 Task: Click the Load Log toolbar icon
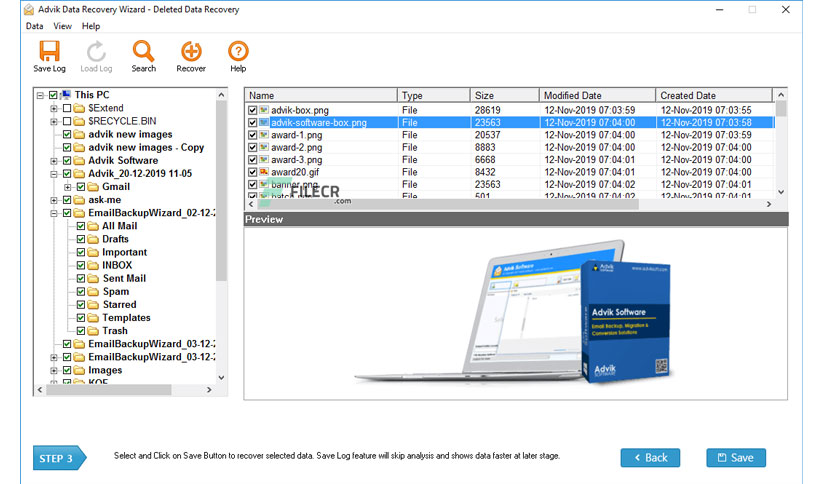point(96,51)
